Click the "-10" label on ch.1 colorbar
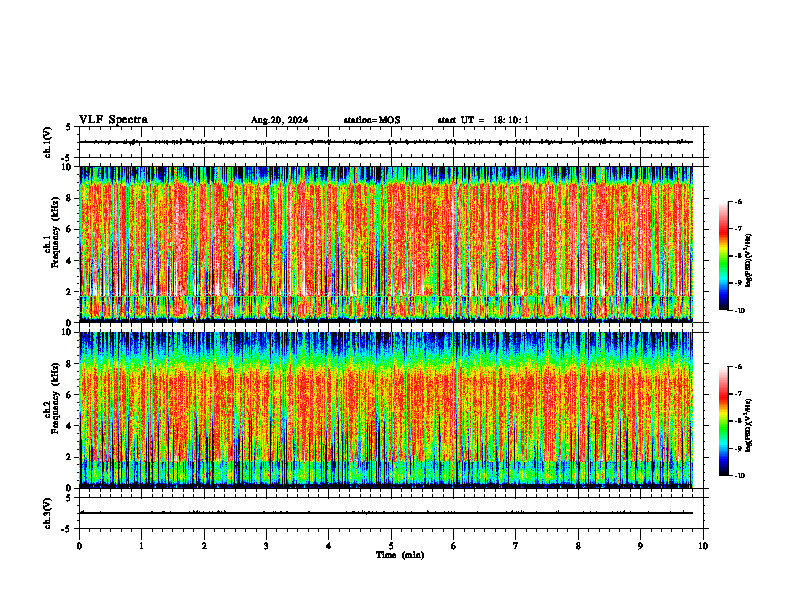Viewport: 792px width, 612px height. (739, 311)
